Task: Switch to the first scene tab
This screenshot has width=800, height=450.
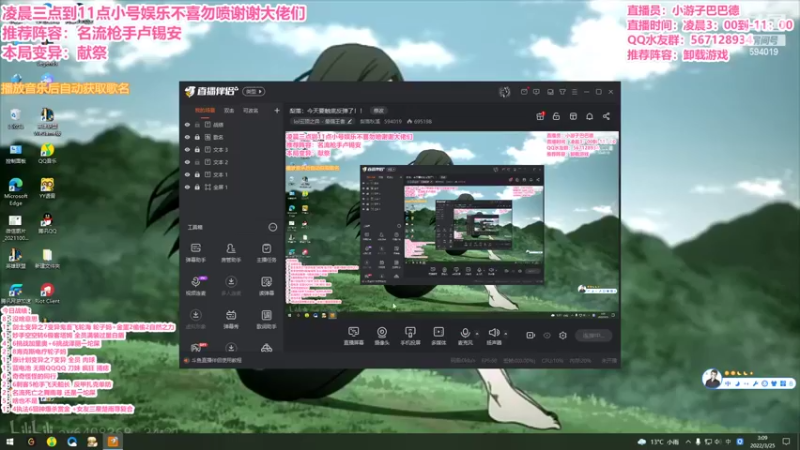Action: coord(205,110)
